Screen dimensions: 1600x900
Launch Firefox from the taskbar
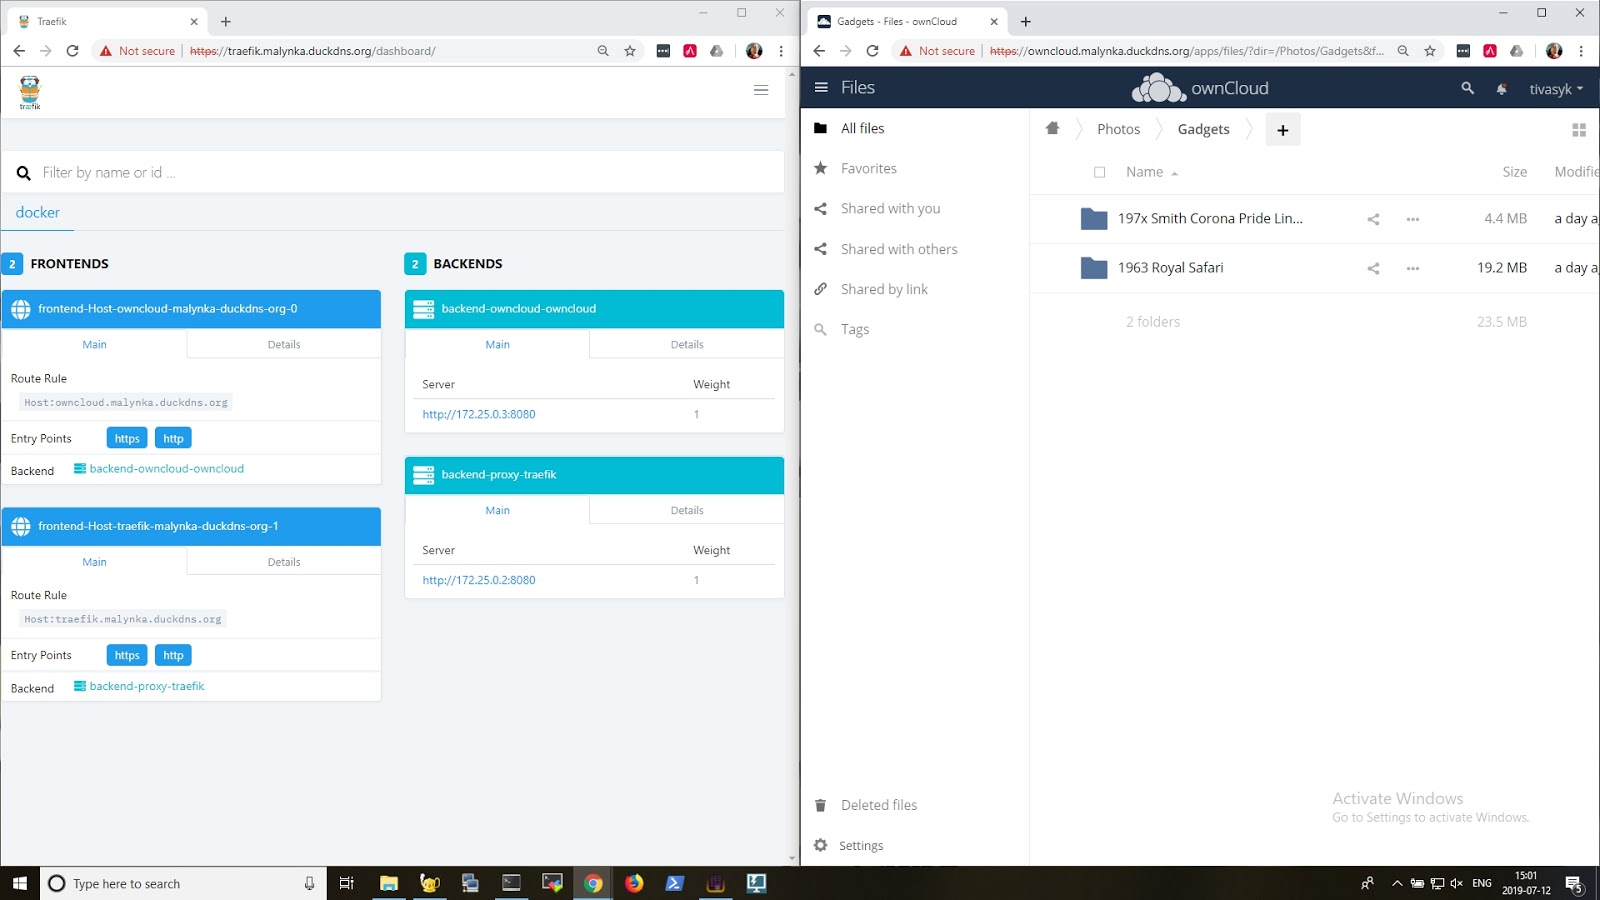tap(634, 883)
